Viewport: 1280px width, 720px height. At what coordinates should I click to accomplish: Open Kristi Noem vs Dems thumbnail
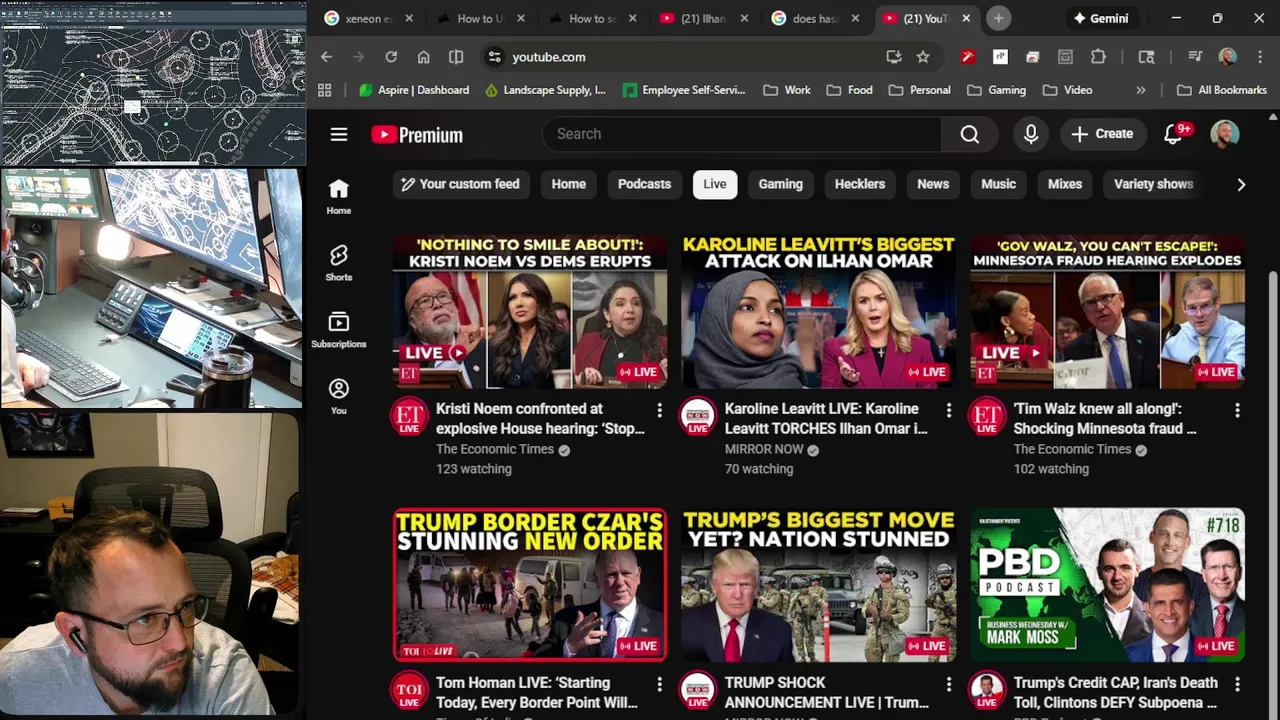(x=530, y=311)
